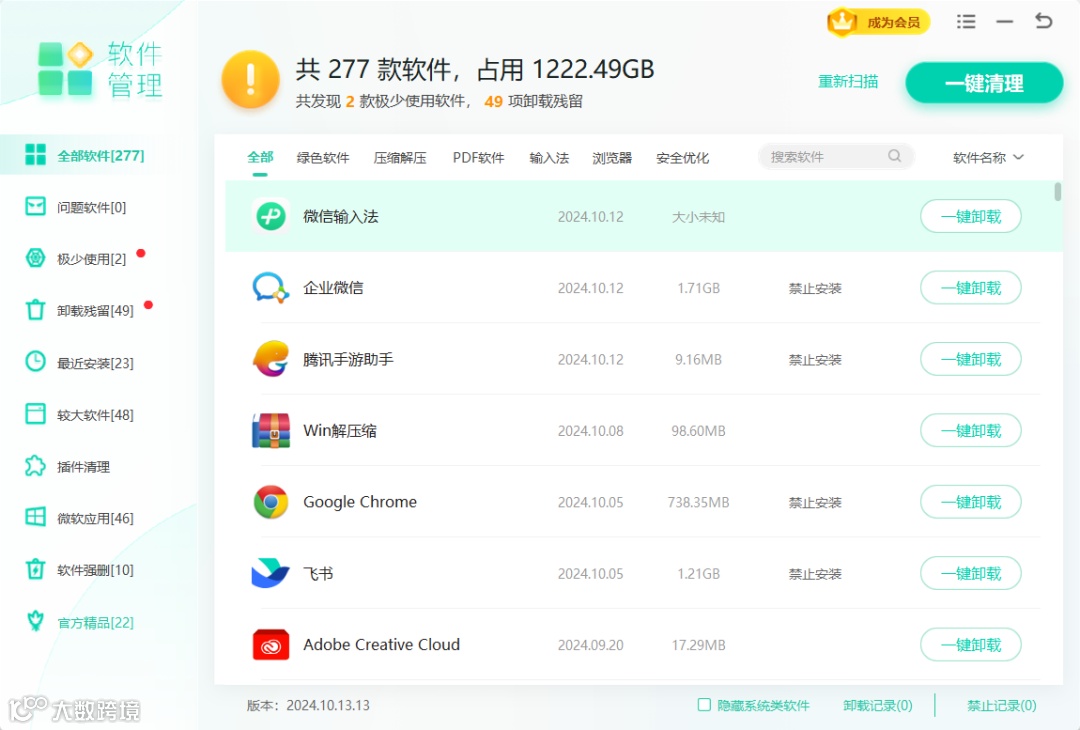Viewport: 1080px width, 730px height.
Task: Uninstall 腾讯手游助手 with 一键卸载
Action: (x=970, y=359)
